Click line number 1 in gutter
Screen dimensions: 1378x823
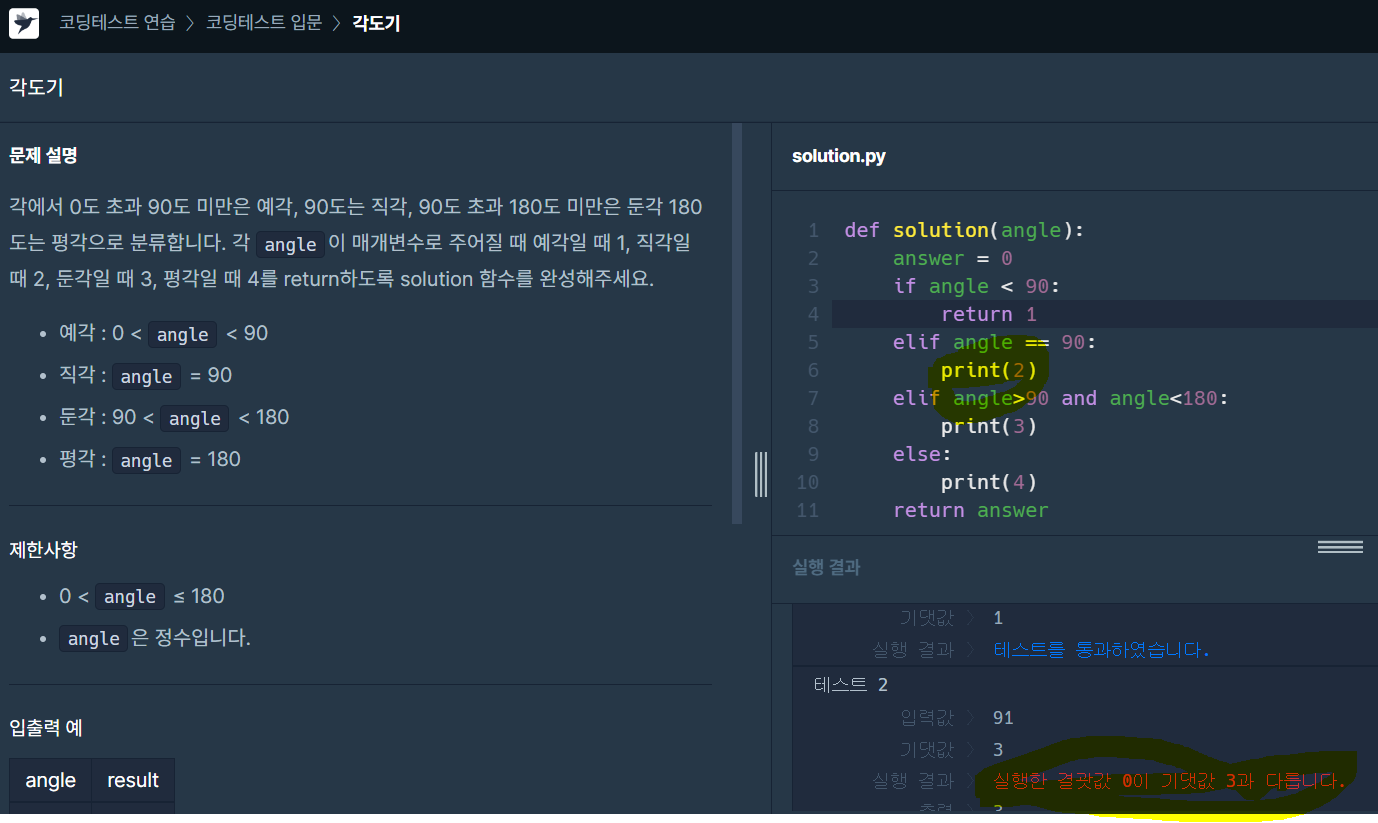click(x=813, y=230)
